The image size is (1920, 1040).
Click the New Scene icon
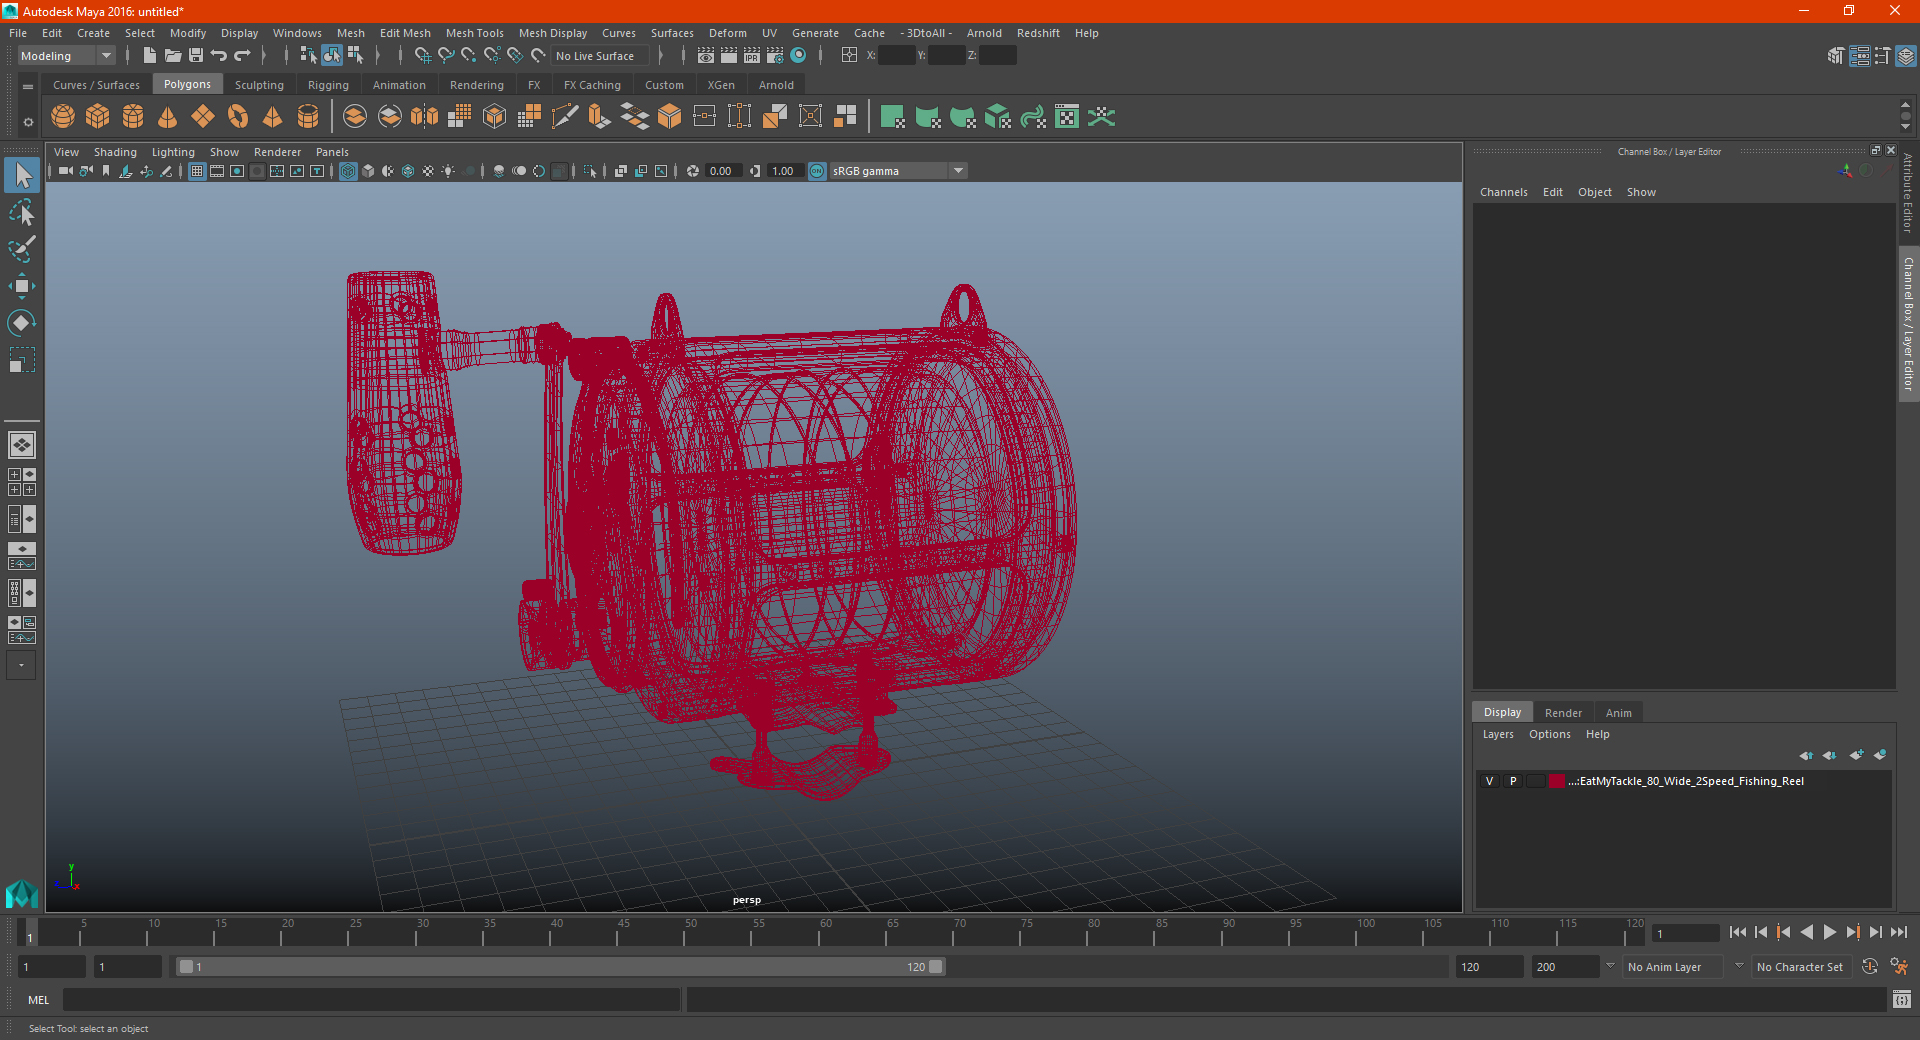point(149,56)
